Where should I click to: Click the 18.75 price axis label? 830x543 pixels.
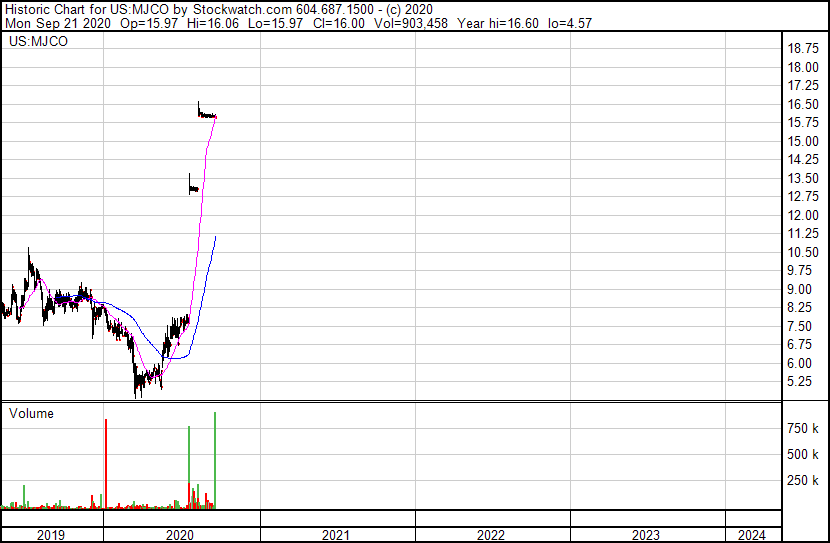803,48
